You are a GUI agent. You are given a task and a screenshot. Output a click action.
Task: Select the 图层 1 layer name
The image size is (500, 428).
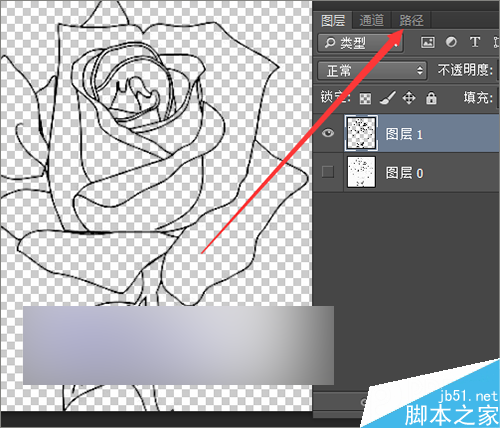[x=404, y=134]
